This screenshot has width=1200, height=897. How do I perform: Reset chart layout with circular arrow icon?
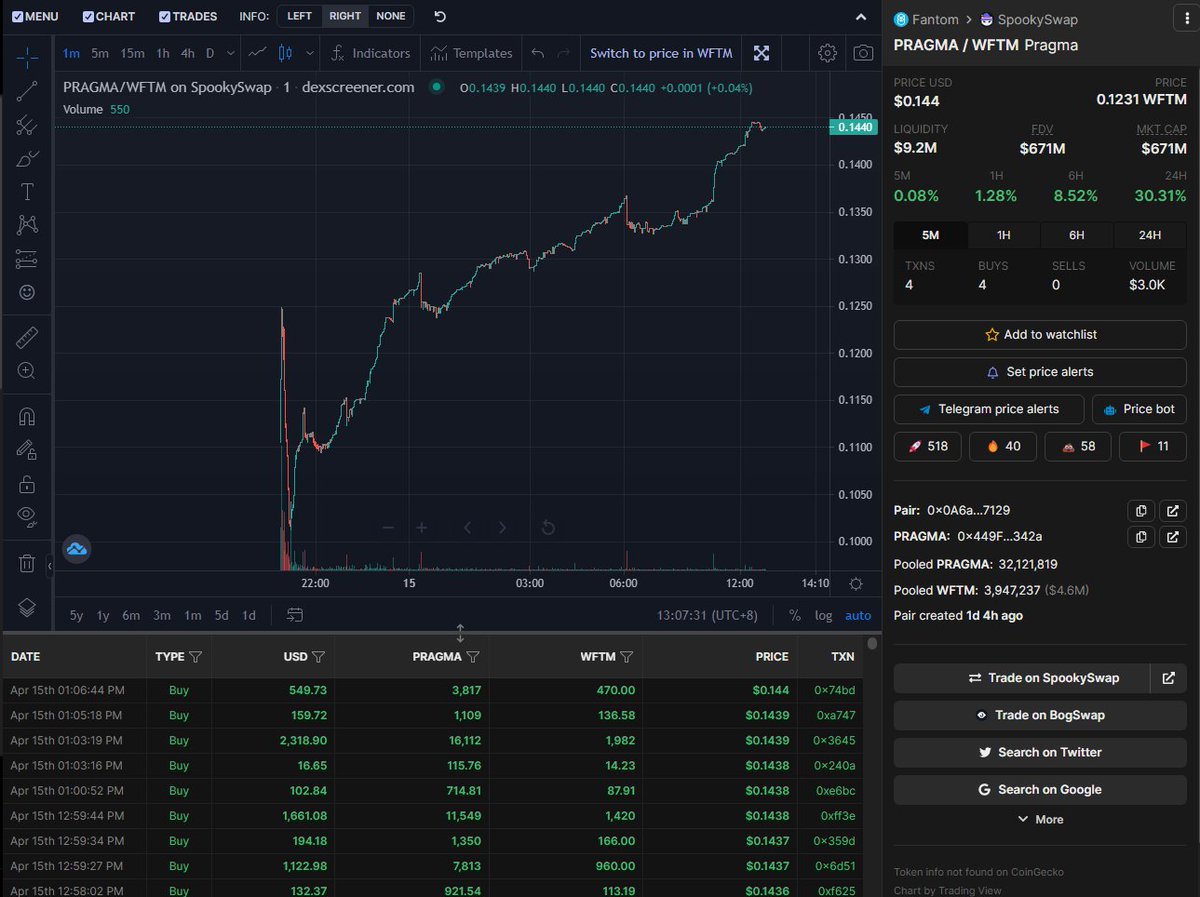point(441,16)
